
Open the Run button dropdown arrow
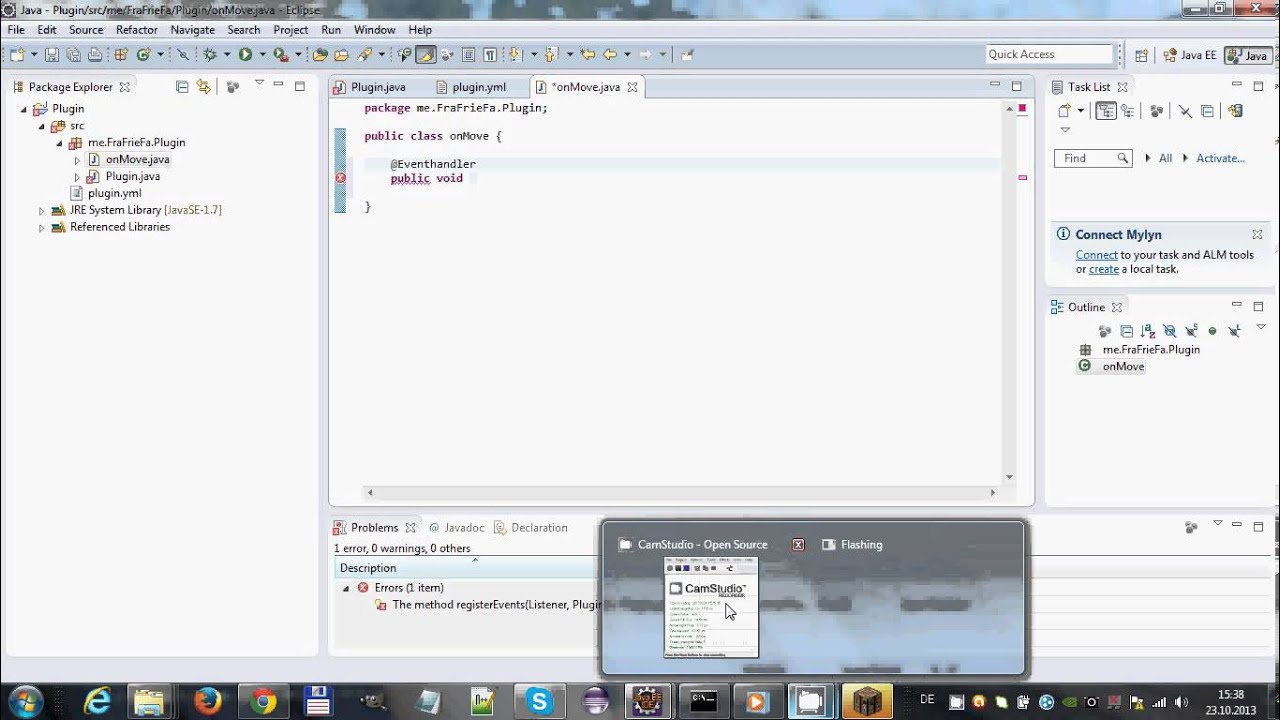[262, 55]
